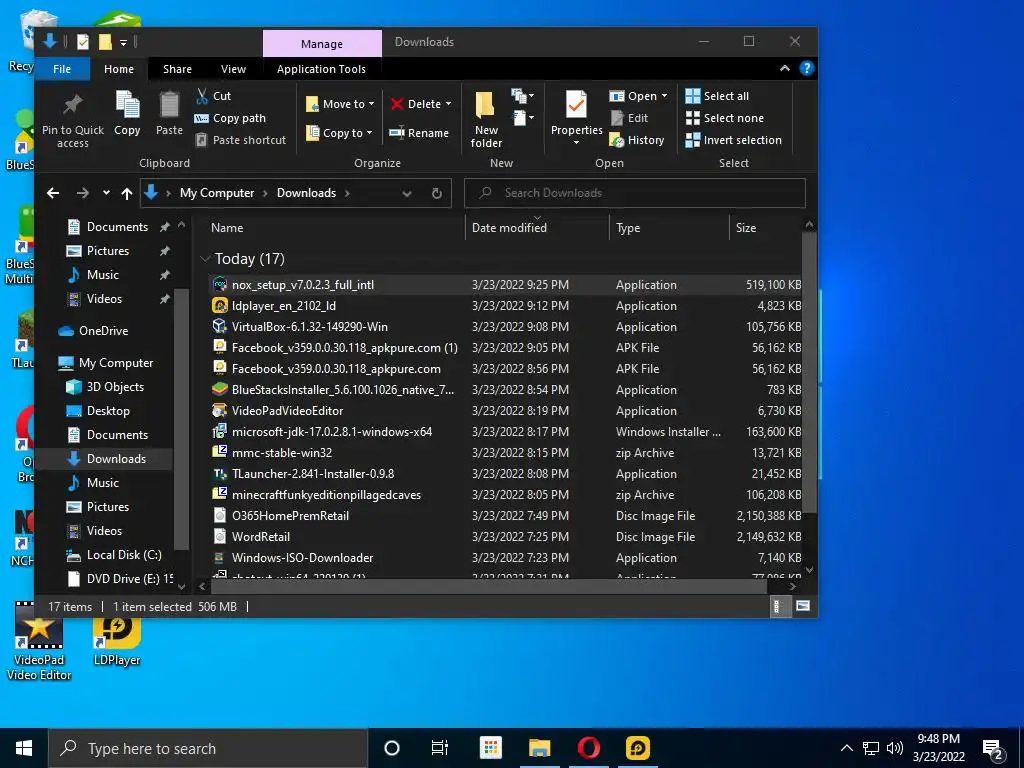Expand the Open dropdown arrow

tap(665, 96)
